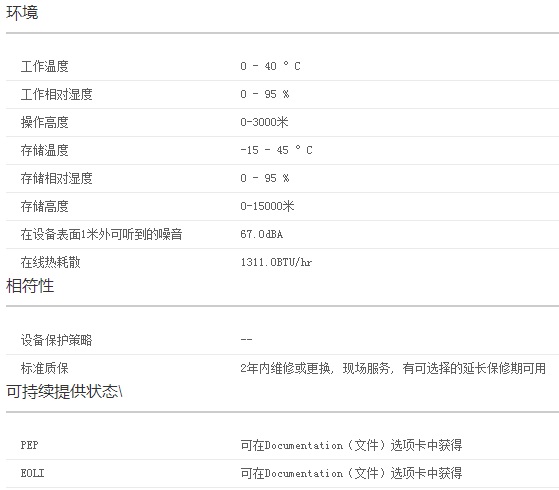Click the EOLI row Documentation text
The width and height of the screenshot is (559, 490).
tap(351, 473)
